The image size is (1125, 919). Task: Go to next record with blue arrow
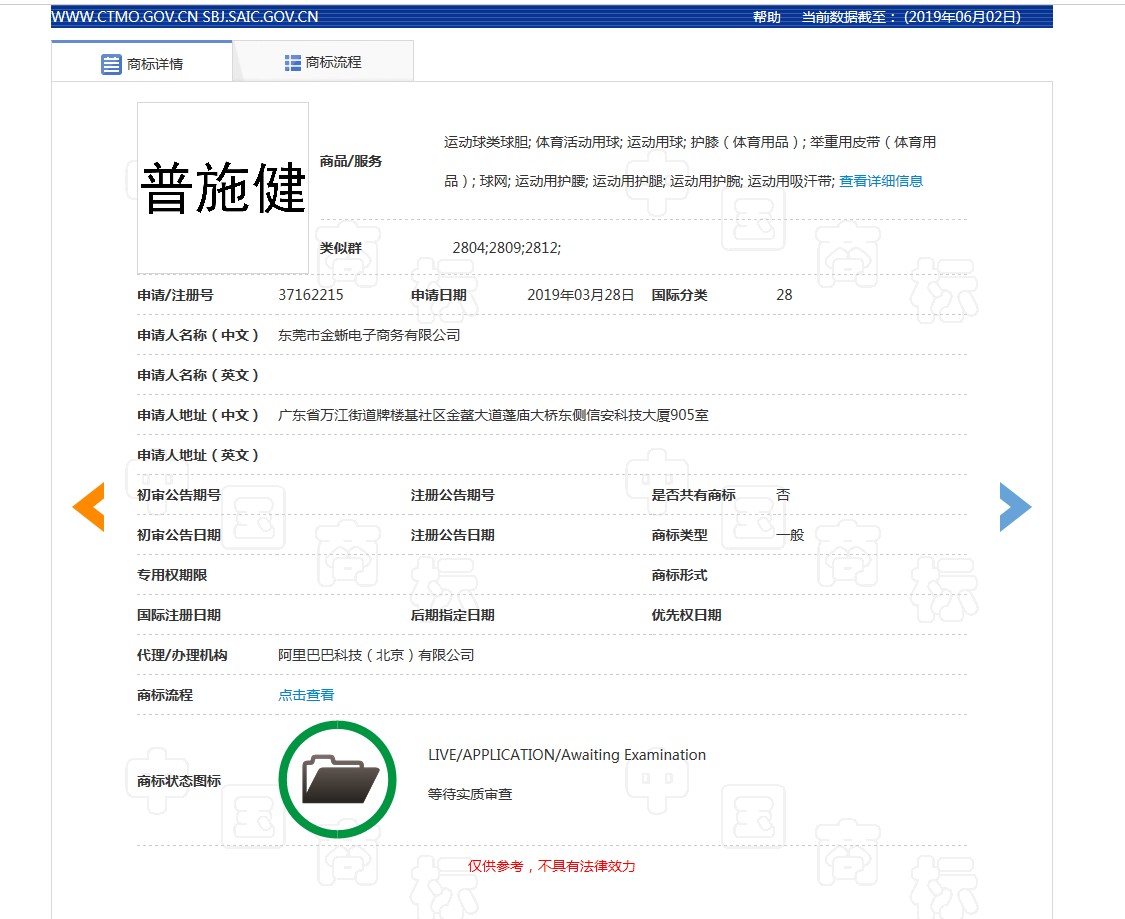[x=1014, y=507]
